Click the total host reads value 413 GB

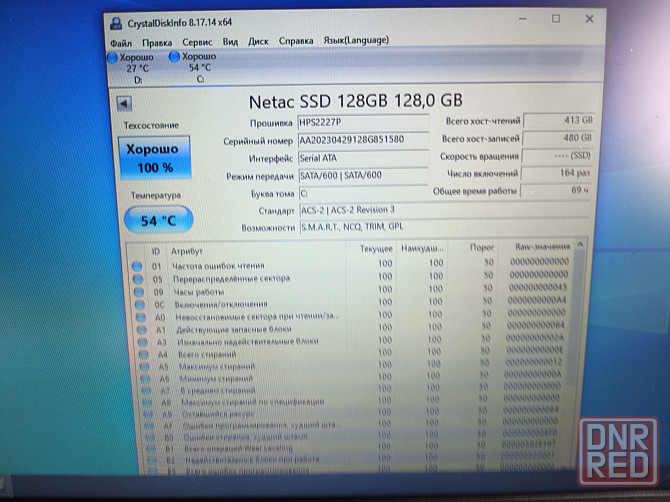(x=559, y=120)
